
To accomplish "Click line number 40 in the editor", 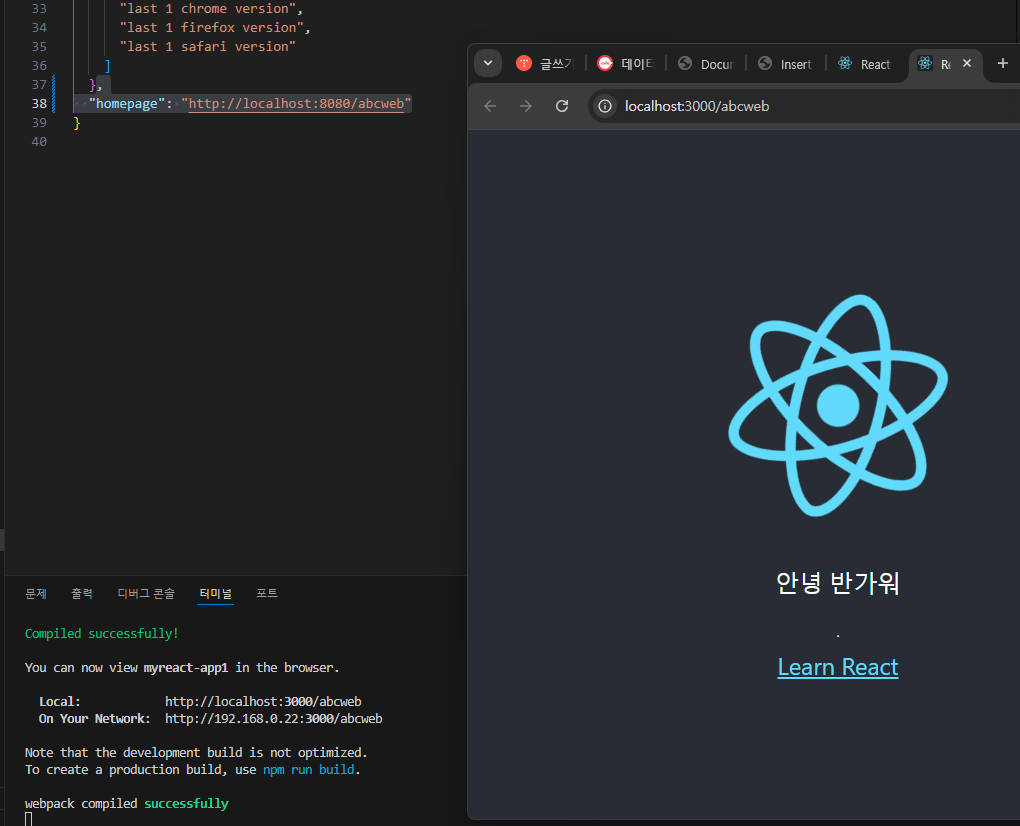I will [x=39, y=141].
